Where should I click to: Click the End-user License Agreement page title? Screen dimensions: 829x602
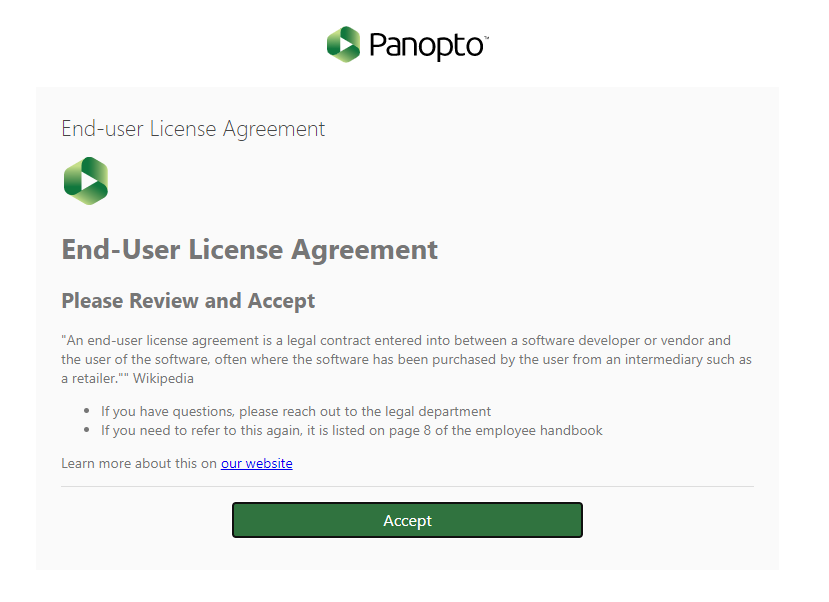click(x=193, y=128)
